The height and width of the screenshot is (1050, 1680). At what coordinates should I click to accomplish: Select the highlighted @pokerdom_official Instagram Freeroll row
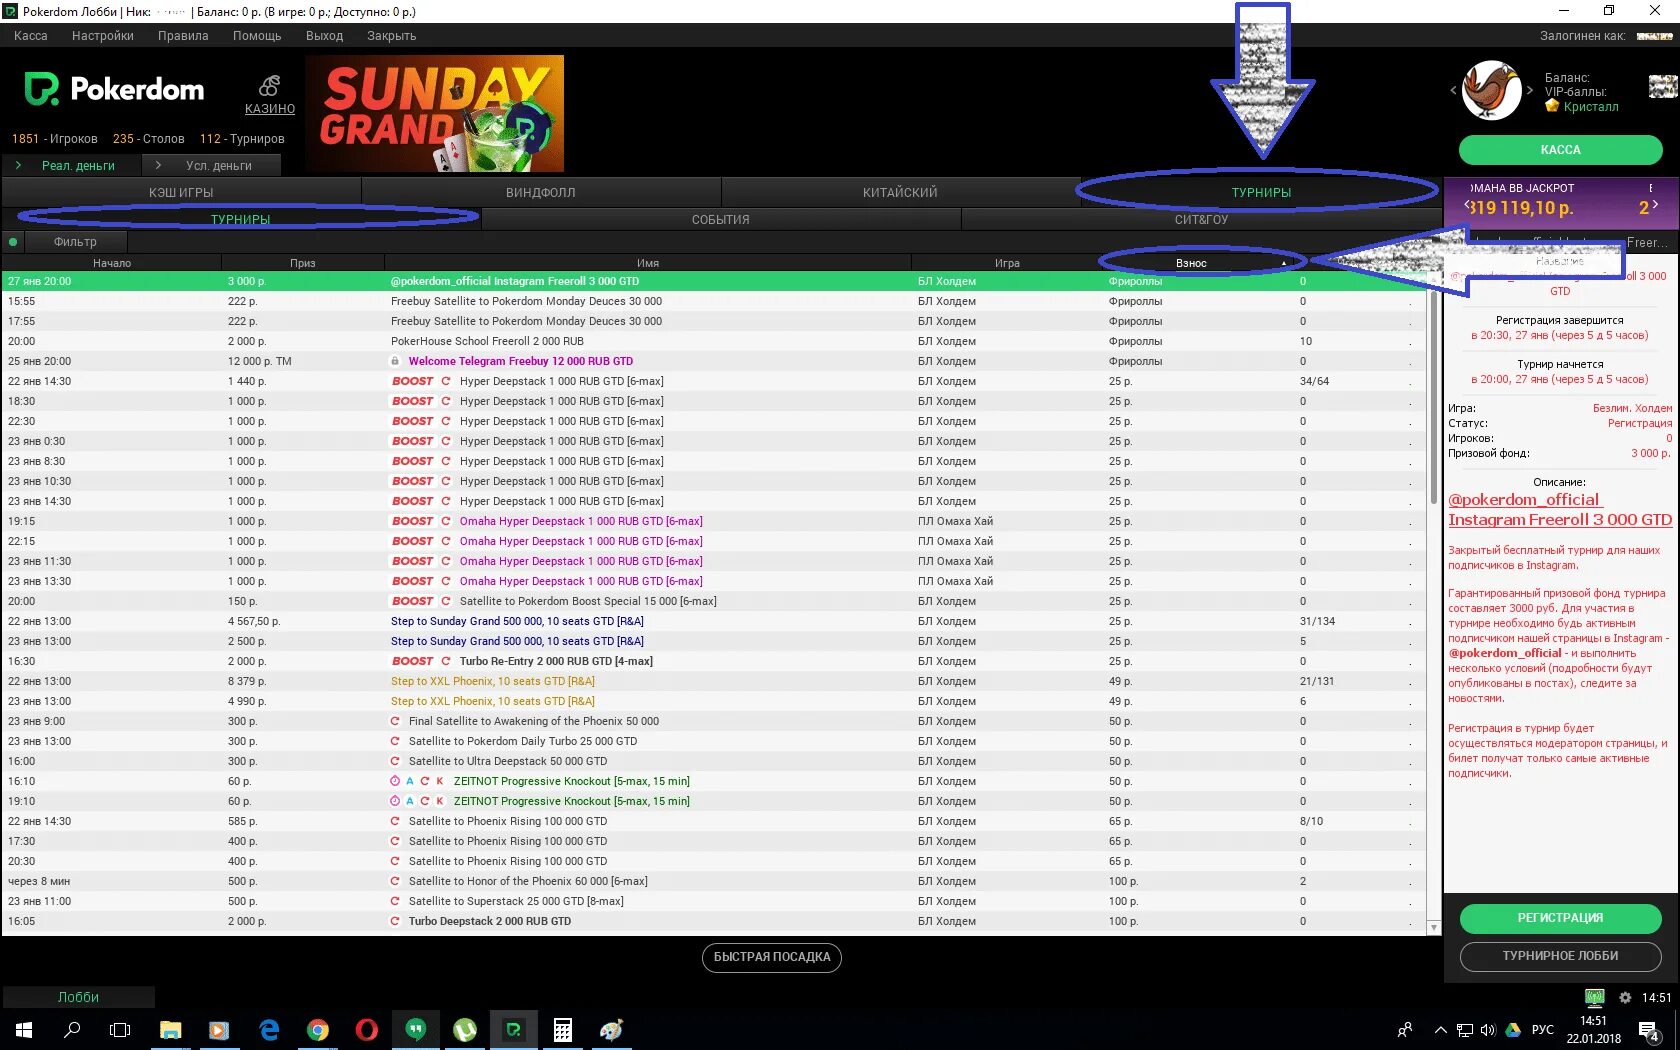coord(714,281)
